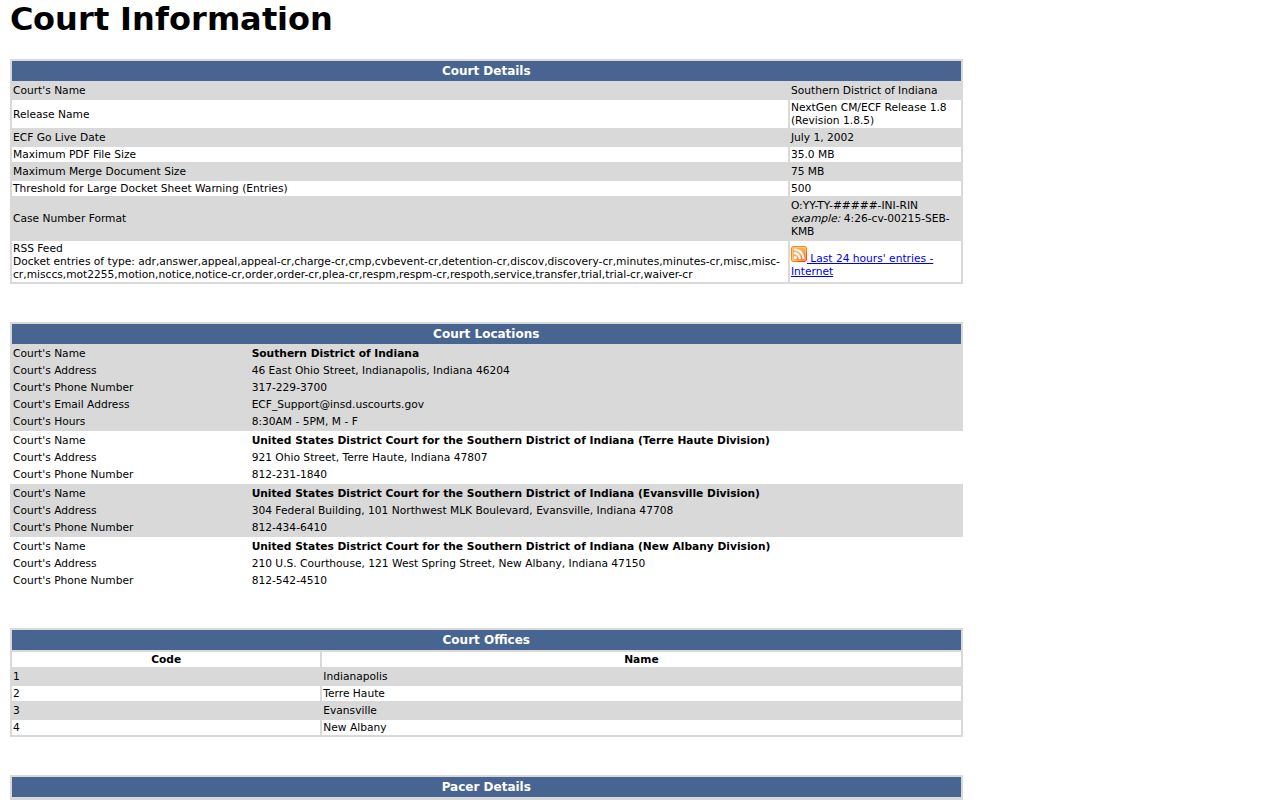The height and width of the screenshot is (800, 1280).
Task: Click the 210 U.S. Courthouse New Albany address
Action: (448, 563)
